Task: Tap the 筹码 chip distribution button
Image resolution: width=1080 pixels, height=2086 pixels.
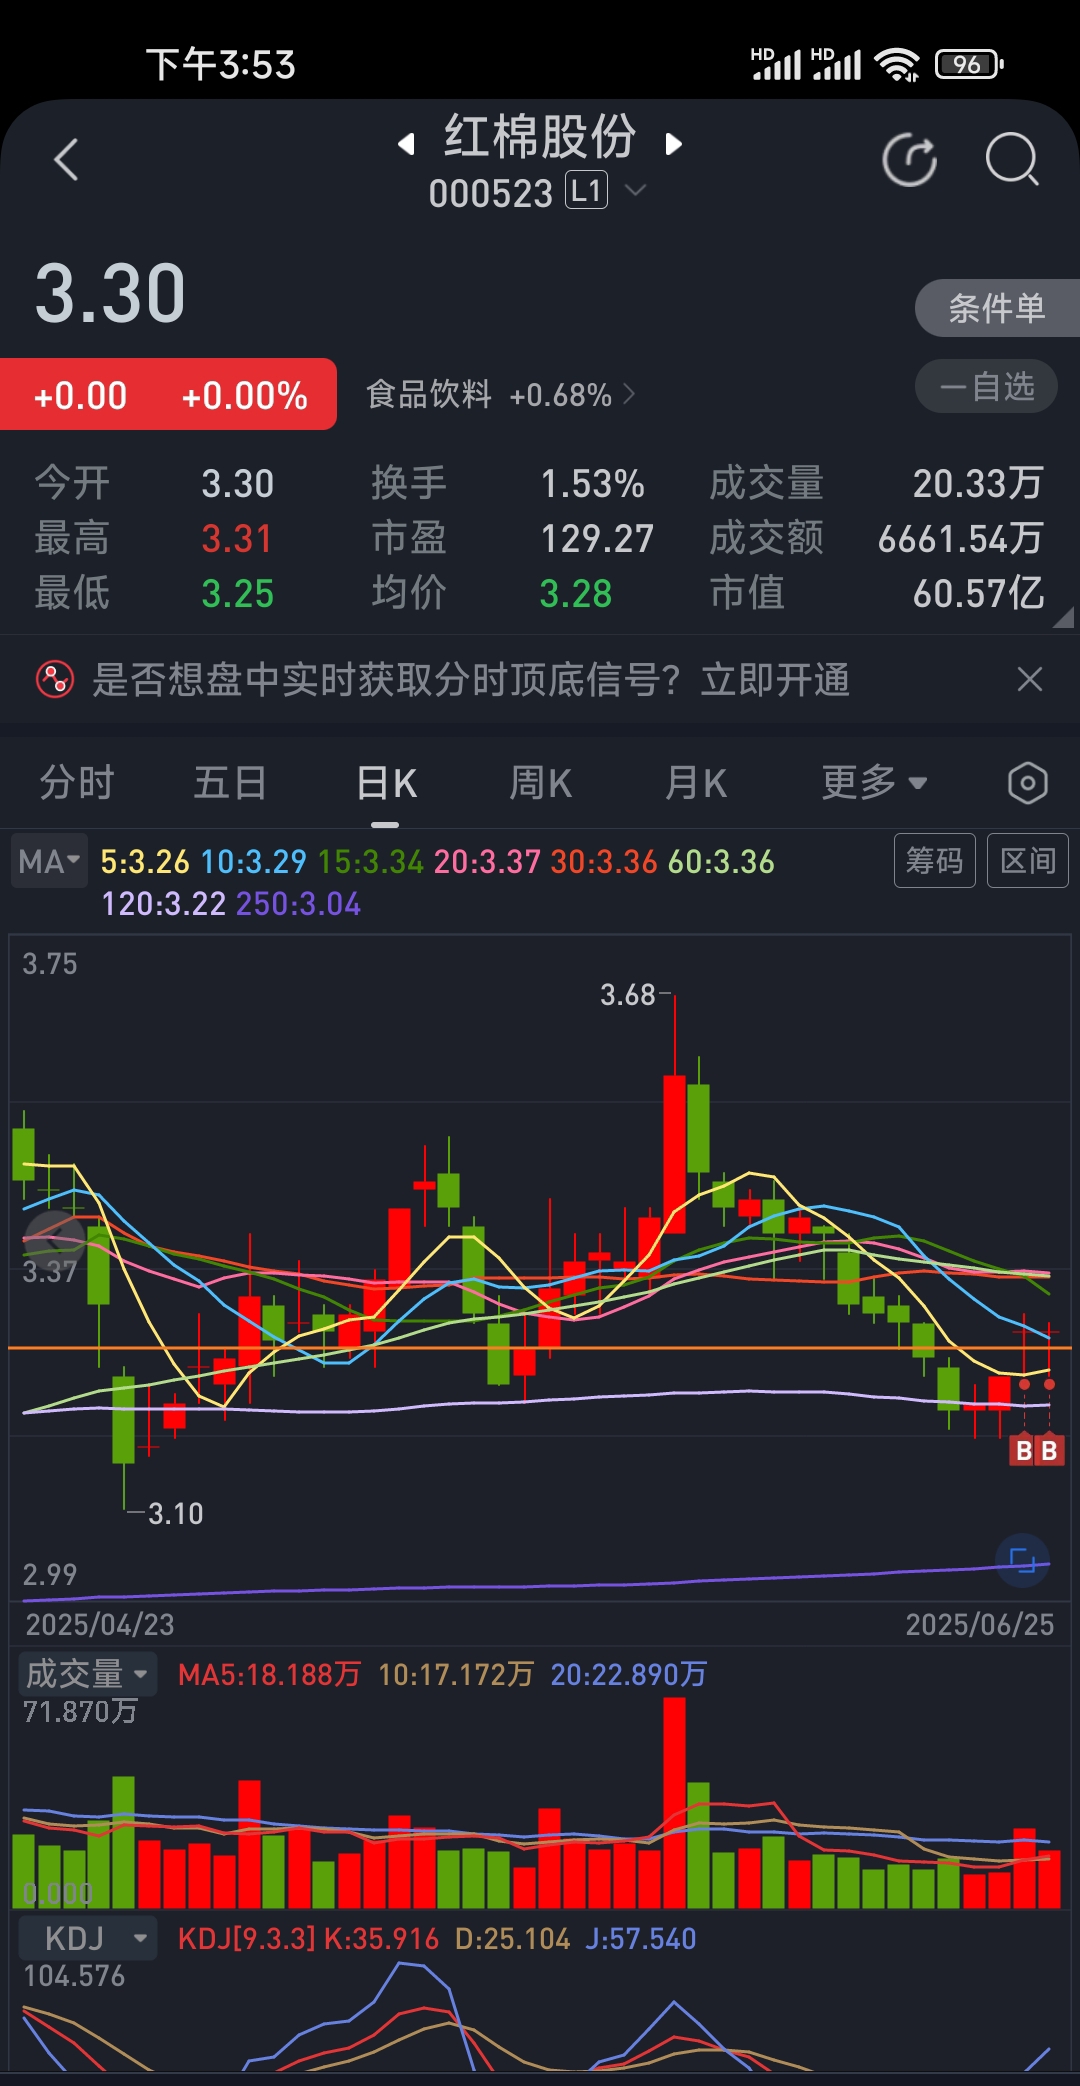Action: tap(934, 860)
